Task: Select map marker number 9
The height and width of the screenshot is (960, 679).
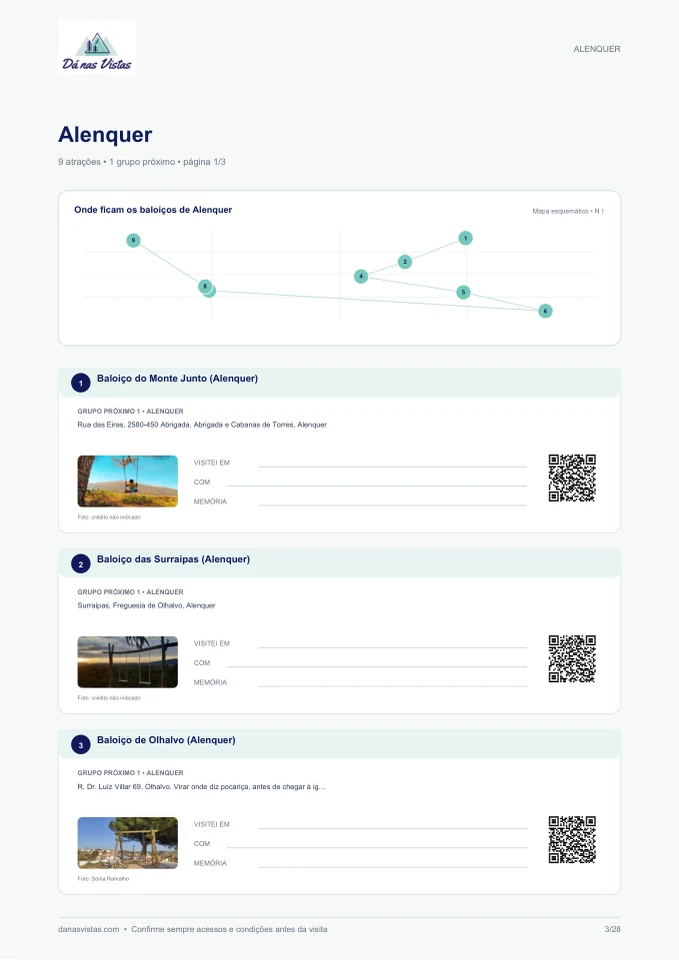Action: click(x=133, y=241)
